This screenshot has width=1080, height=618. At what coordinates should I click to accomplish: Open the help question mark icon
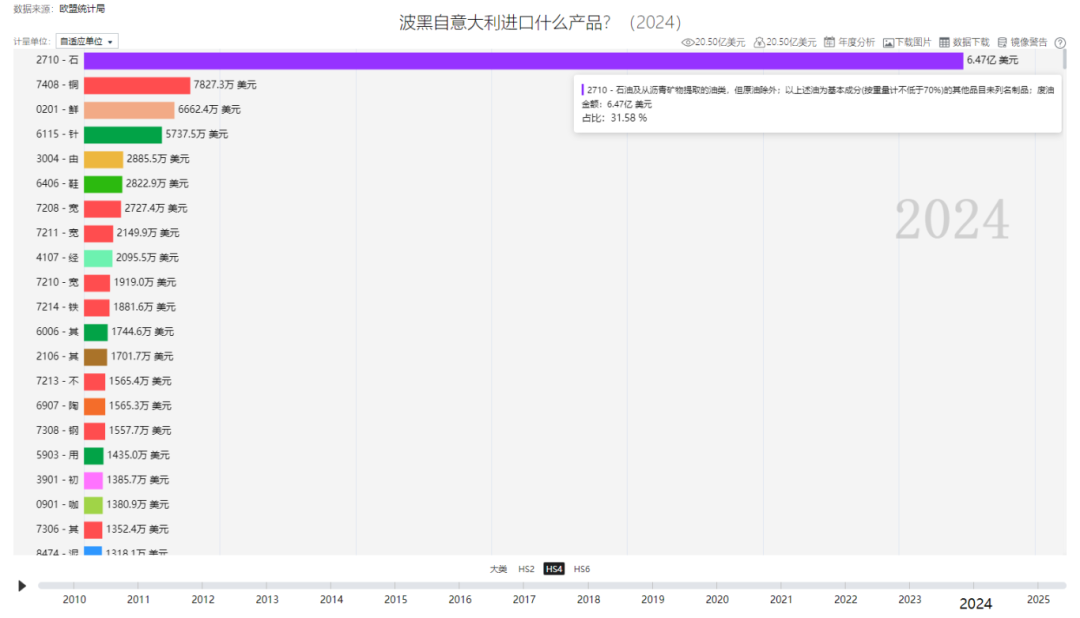tap(1060, 43)
